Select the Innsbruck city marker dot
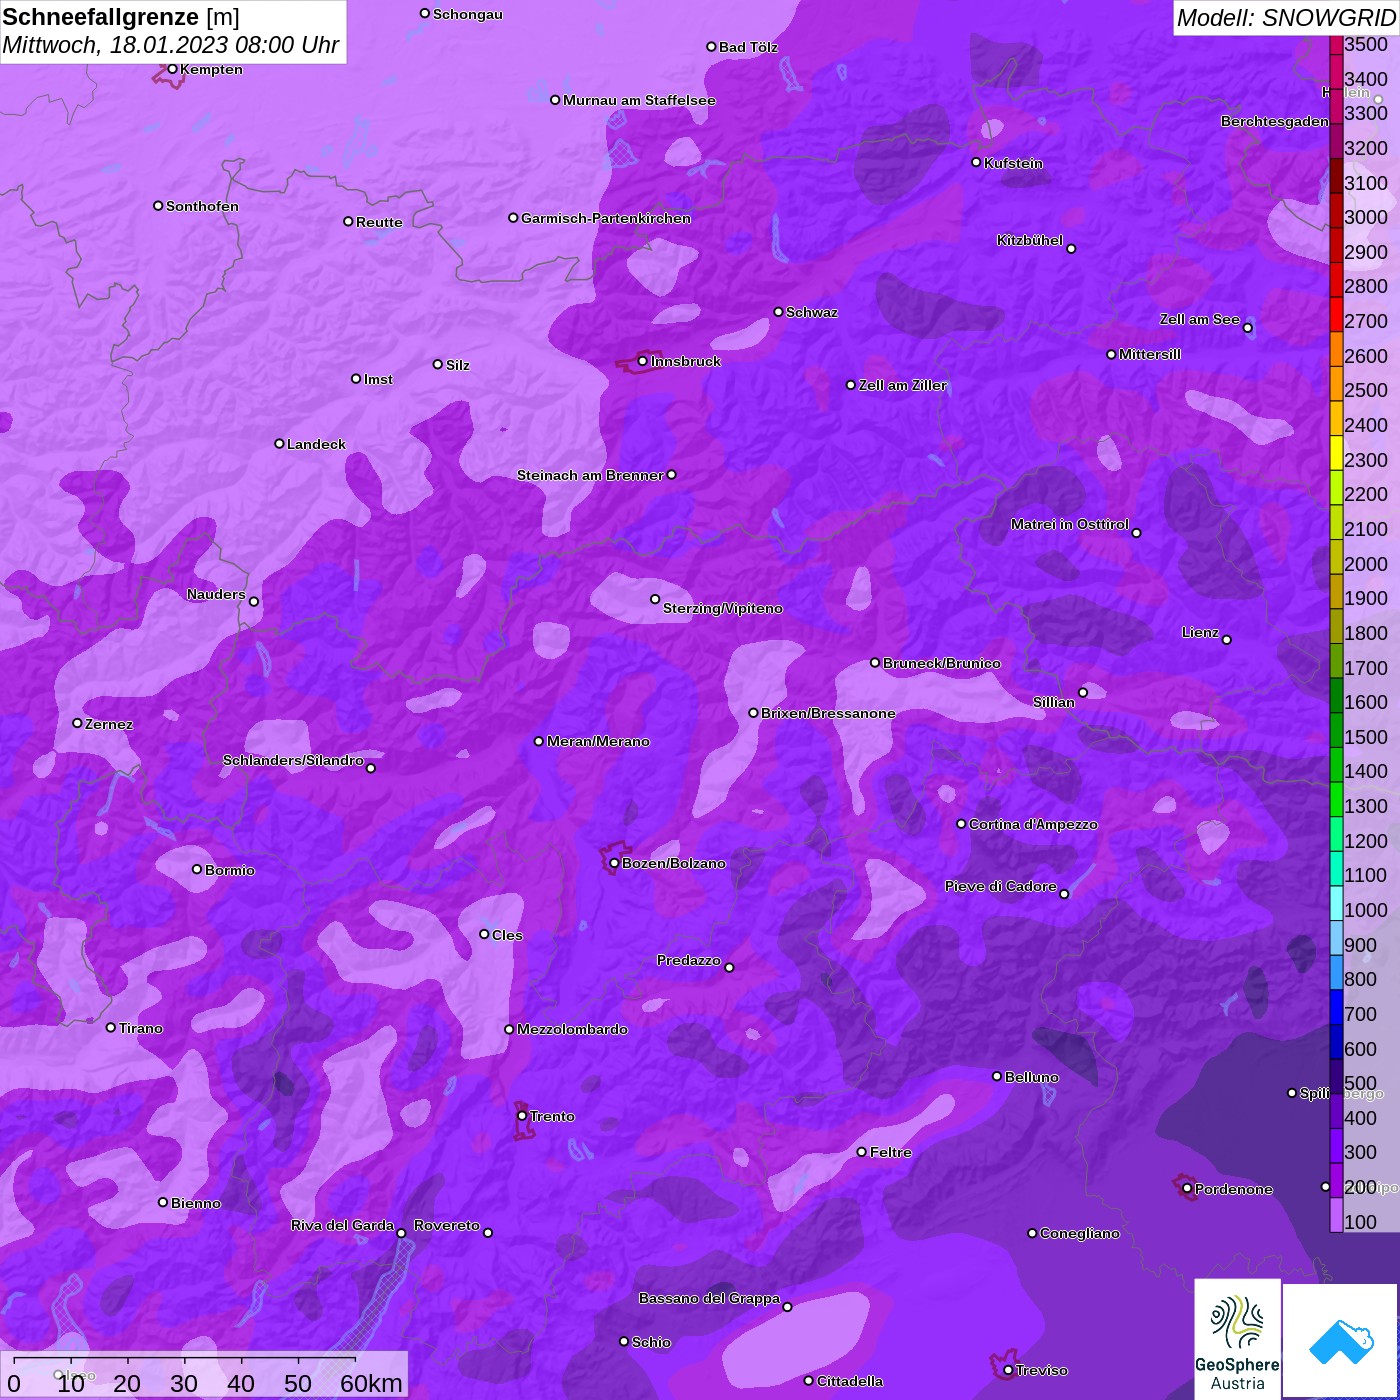The image size is (1400, 1400). click(x=643, y=361)
